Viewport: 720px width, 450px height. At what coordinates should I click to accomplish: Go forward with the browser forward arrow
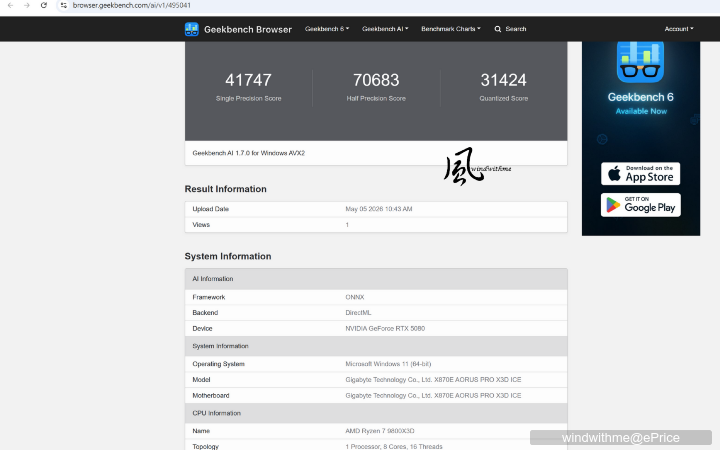coord(27,6)
